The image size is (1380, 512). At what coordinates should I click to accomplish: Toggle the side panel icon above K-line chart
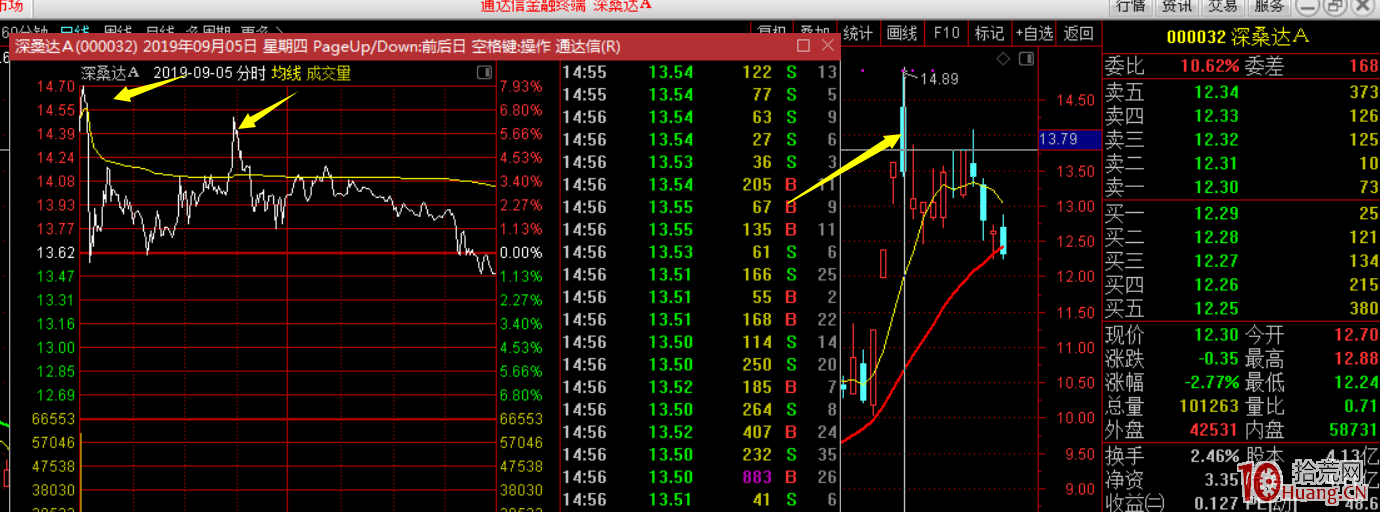tap(1027, 59)
